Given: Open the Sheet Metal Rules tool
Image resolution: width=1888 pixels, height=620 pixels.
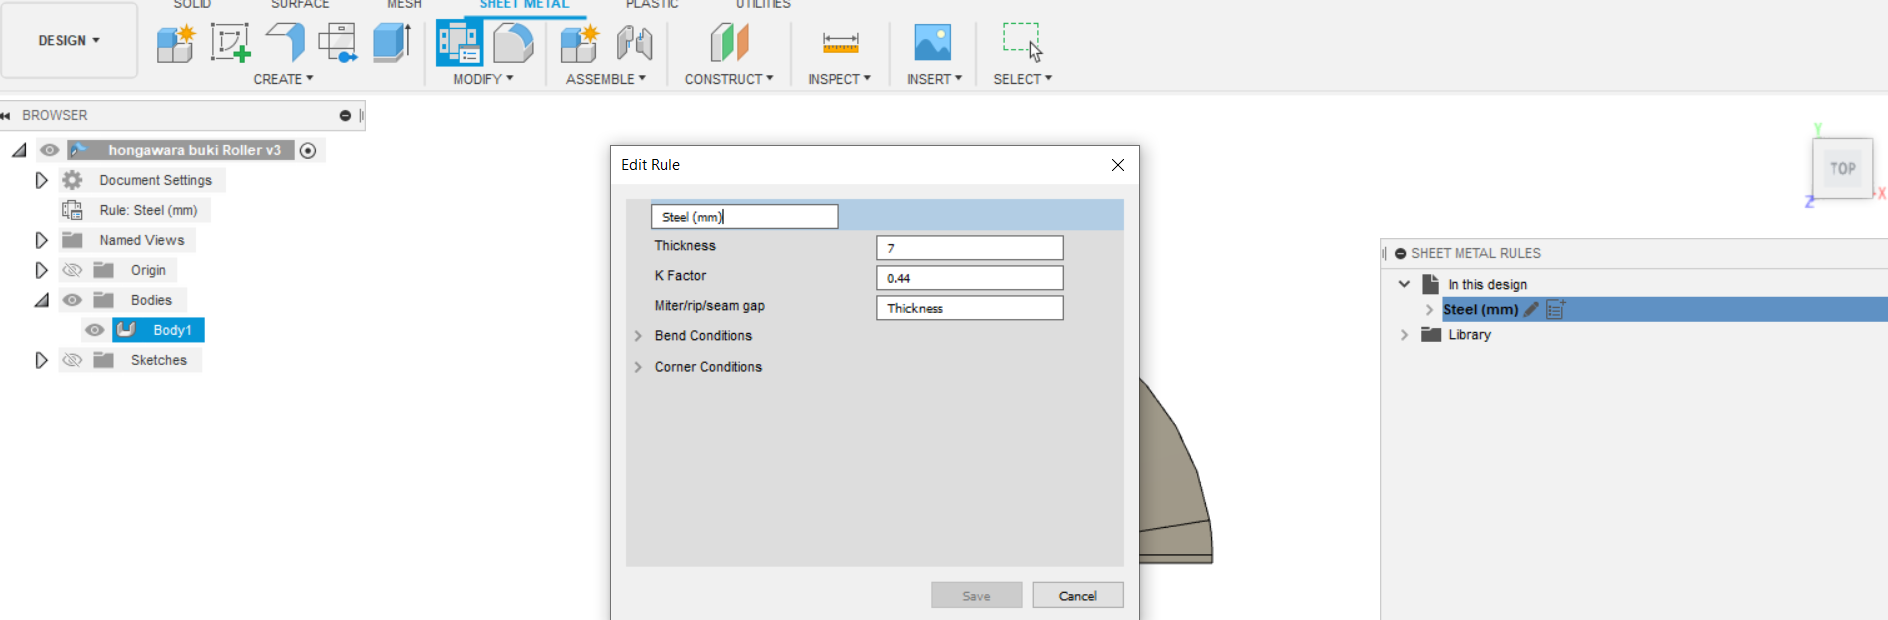Looking at the screenshot, I should point(459,43).
